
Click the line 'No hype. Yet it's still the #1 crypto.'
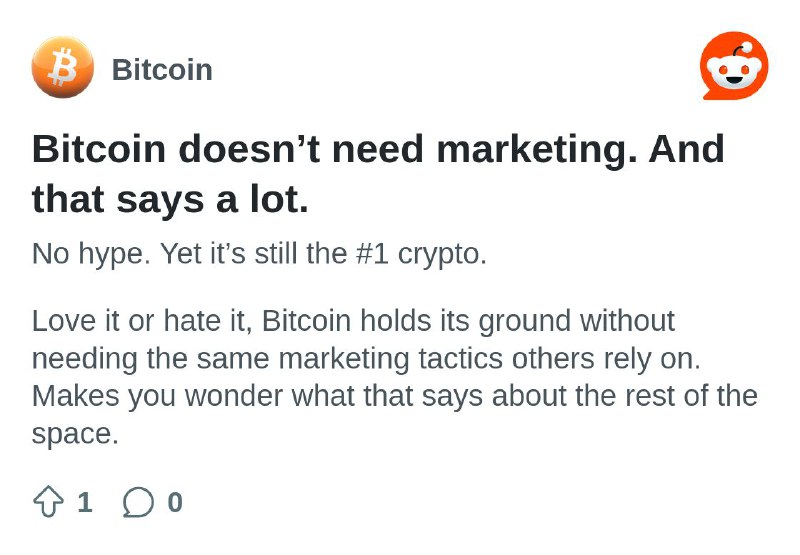click(259, 254)
